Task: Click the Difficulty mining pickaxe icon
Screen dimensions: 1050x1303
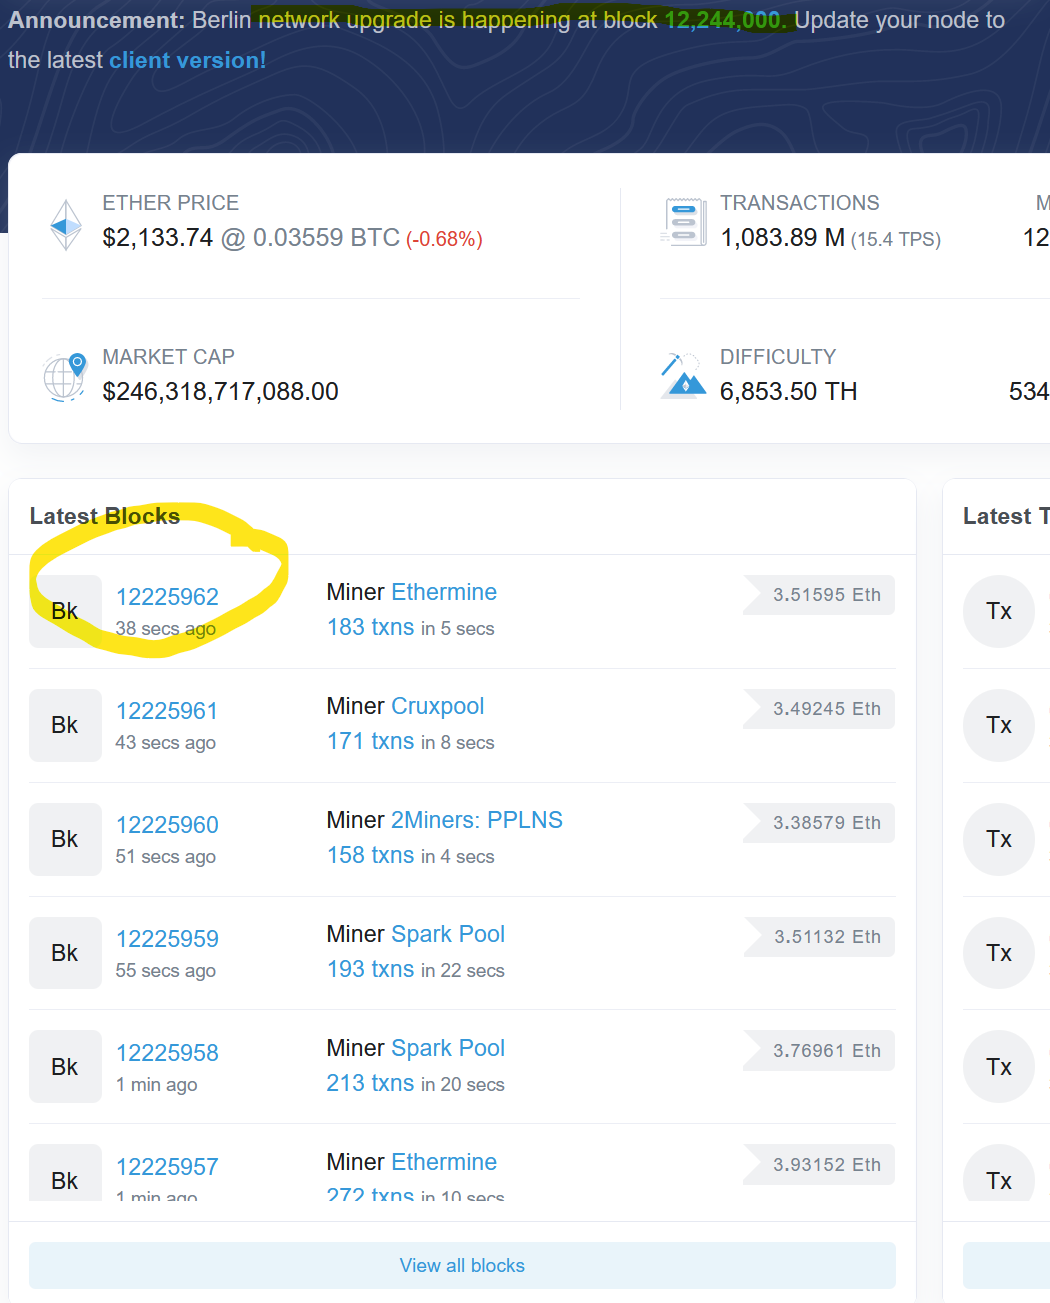Action: pos(683,376)
